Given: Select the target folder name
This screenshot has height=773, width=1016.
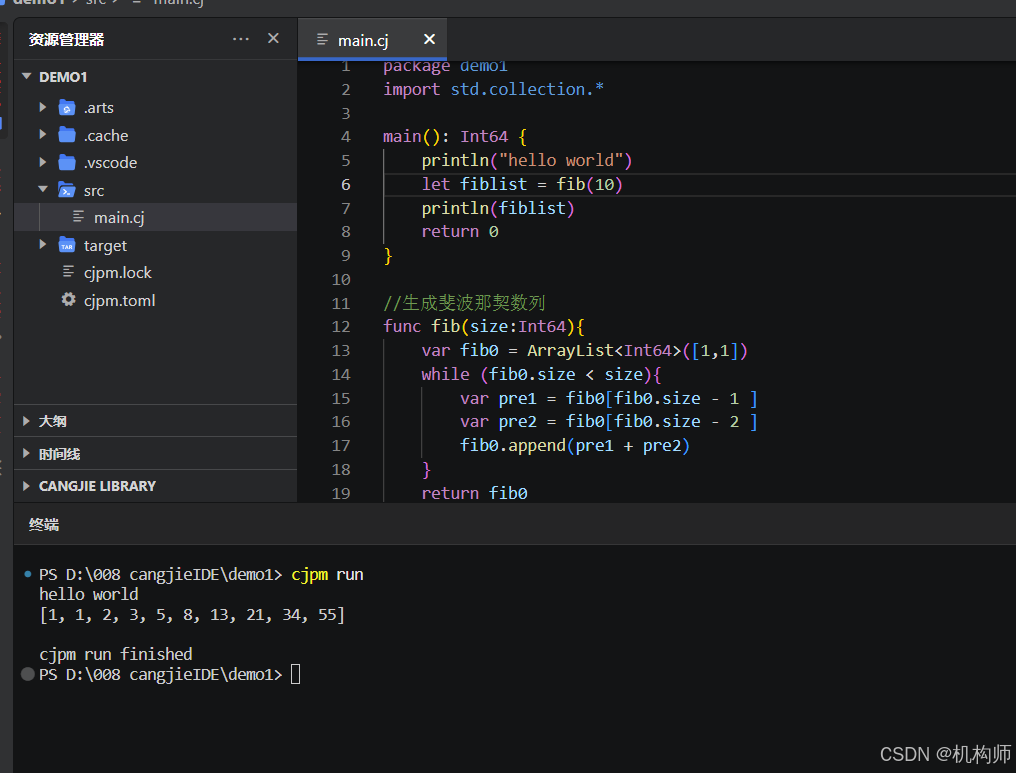Looking at the screenshot, I should 105,246.
